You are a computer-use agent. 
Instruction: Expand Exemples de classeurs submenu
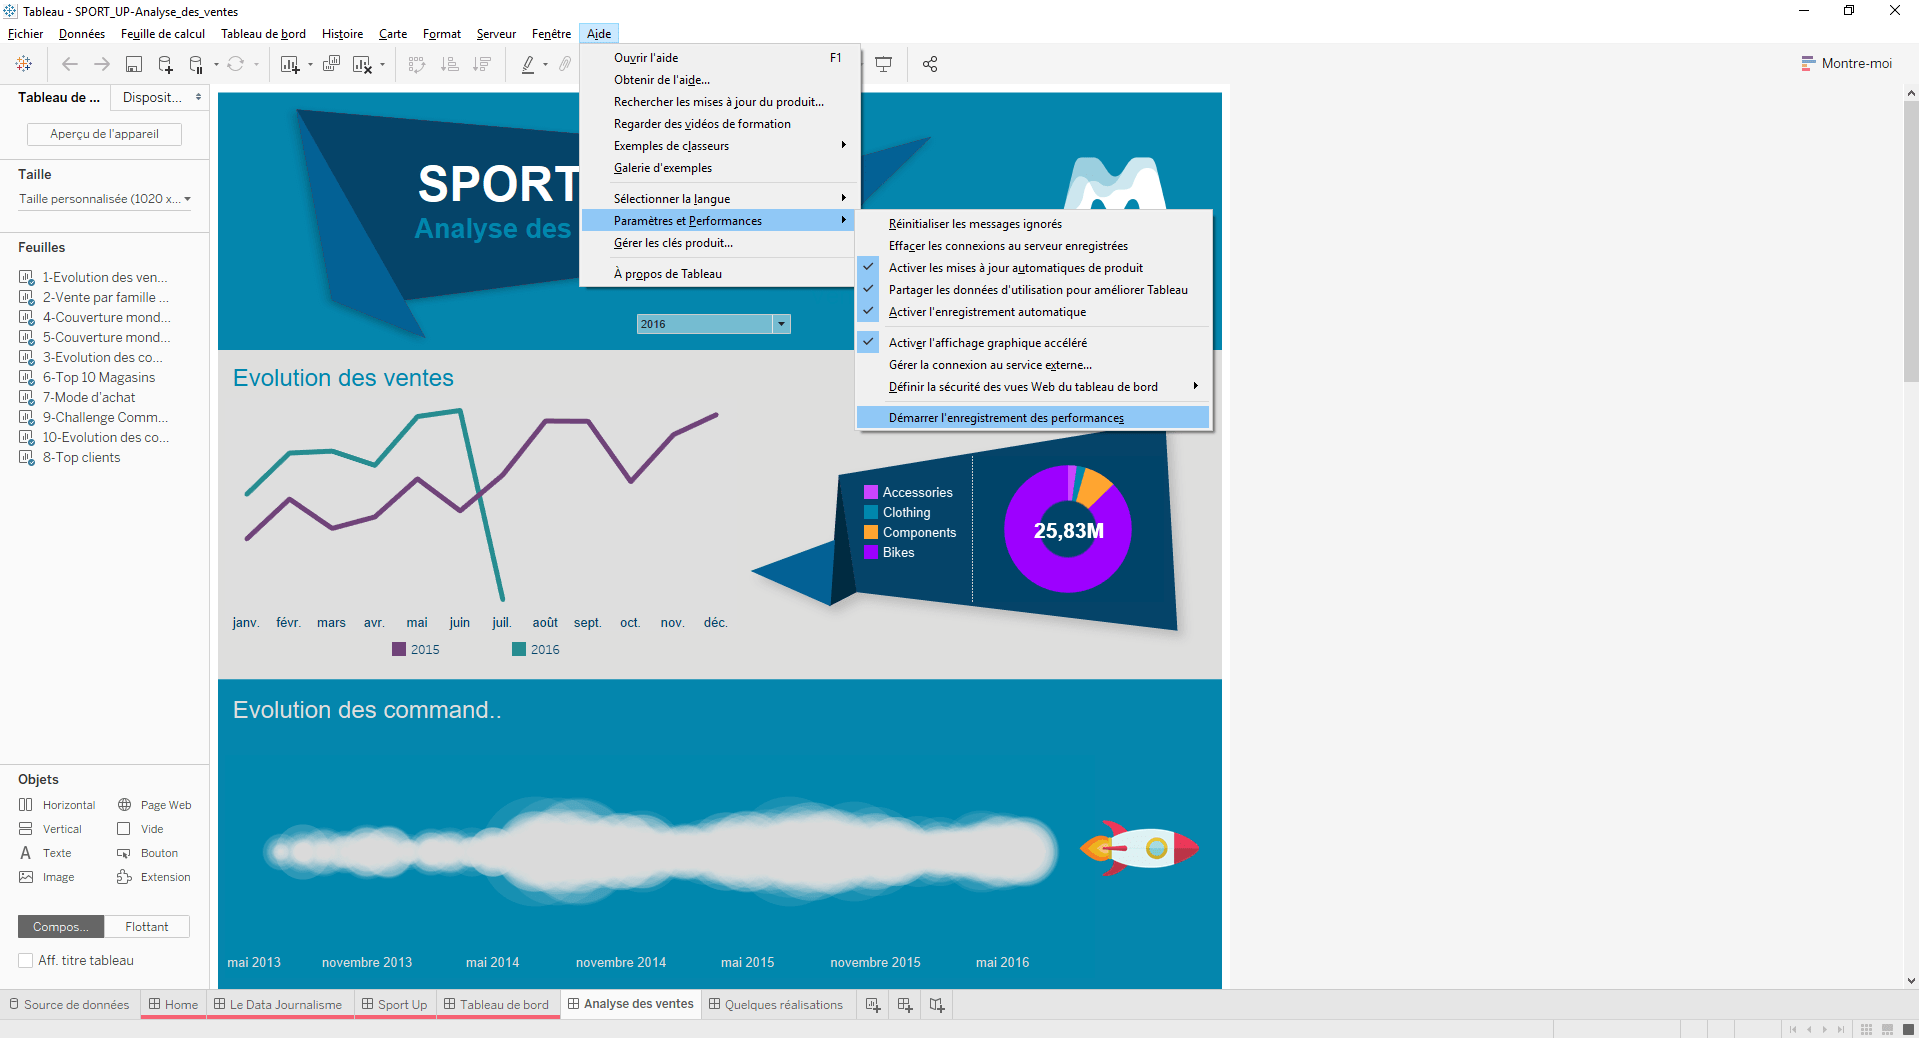717,146
